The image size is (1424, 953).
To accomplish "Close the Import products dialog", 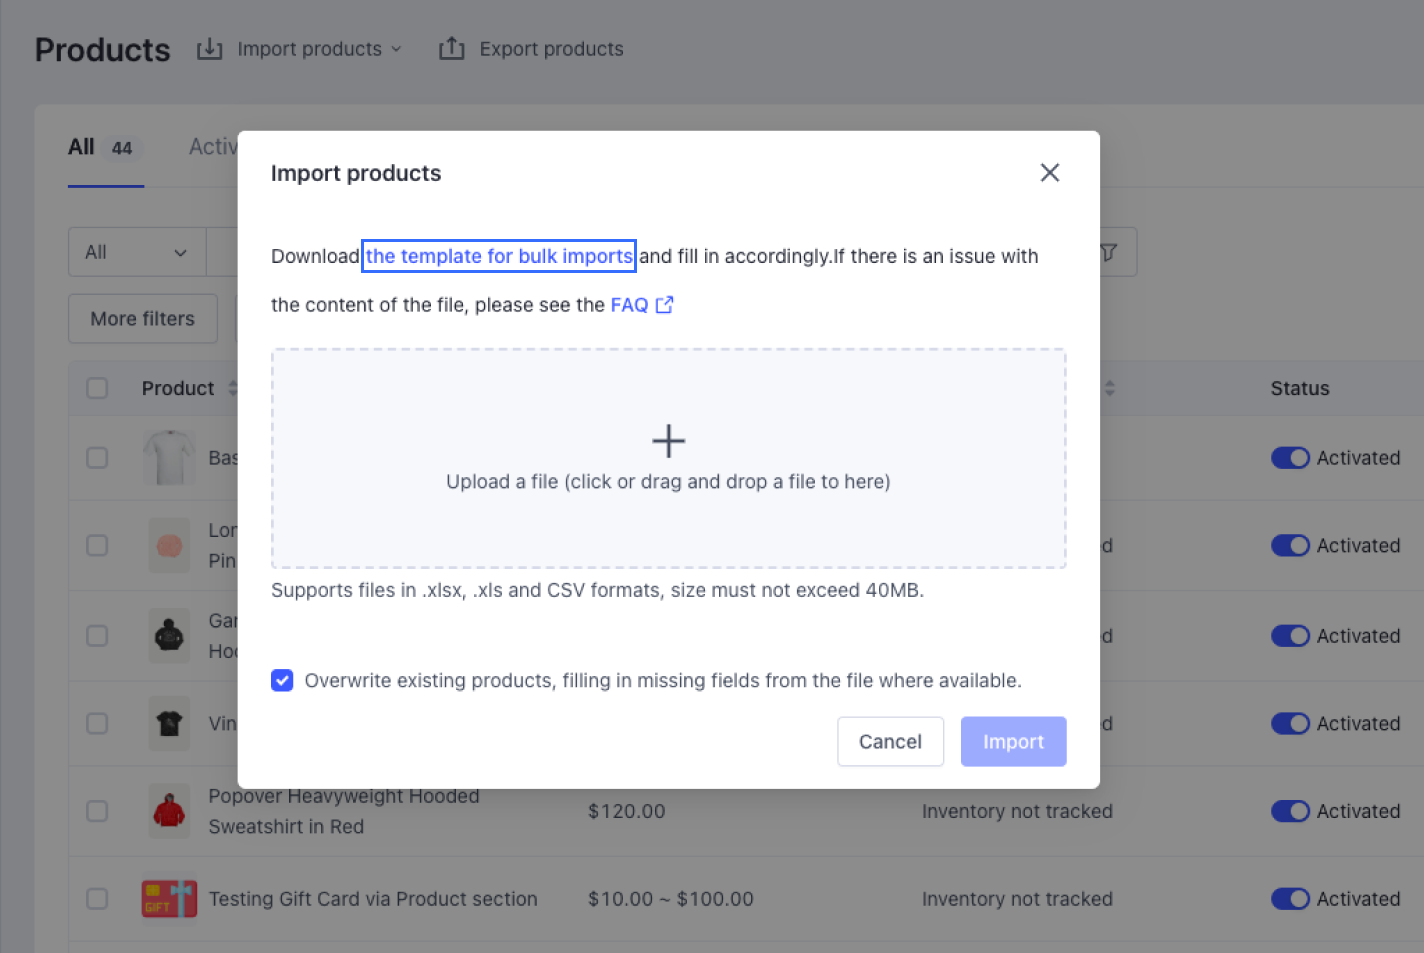I will 1049,173.
